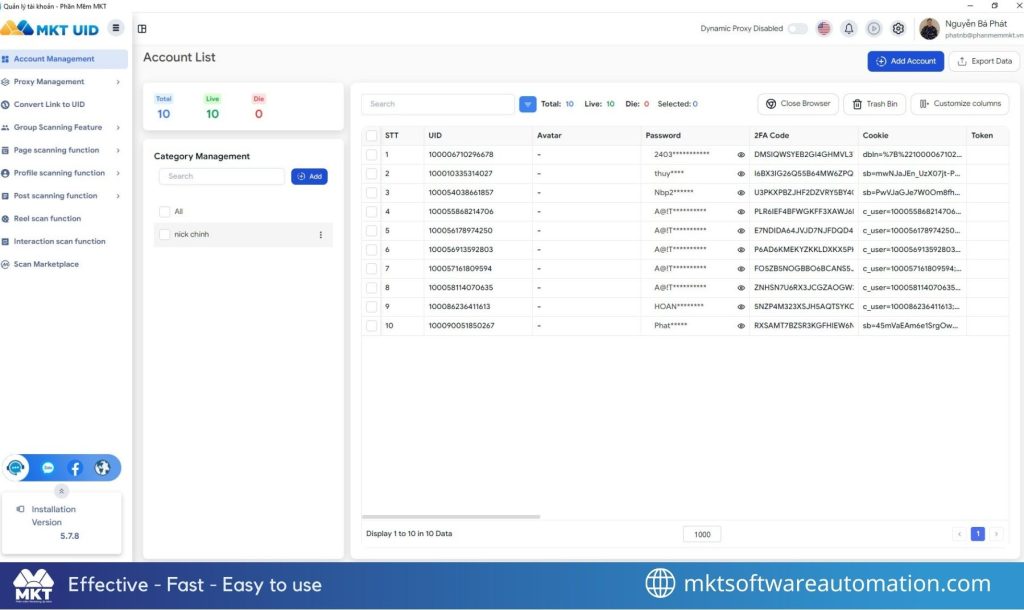Open the filter funnel beside the search box

click(525, 103)
